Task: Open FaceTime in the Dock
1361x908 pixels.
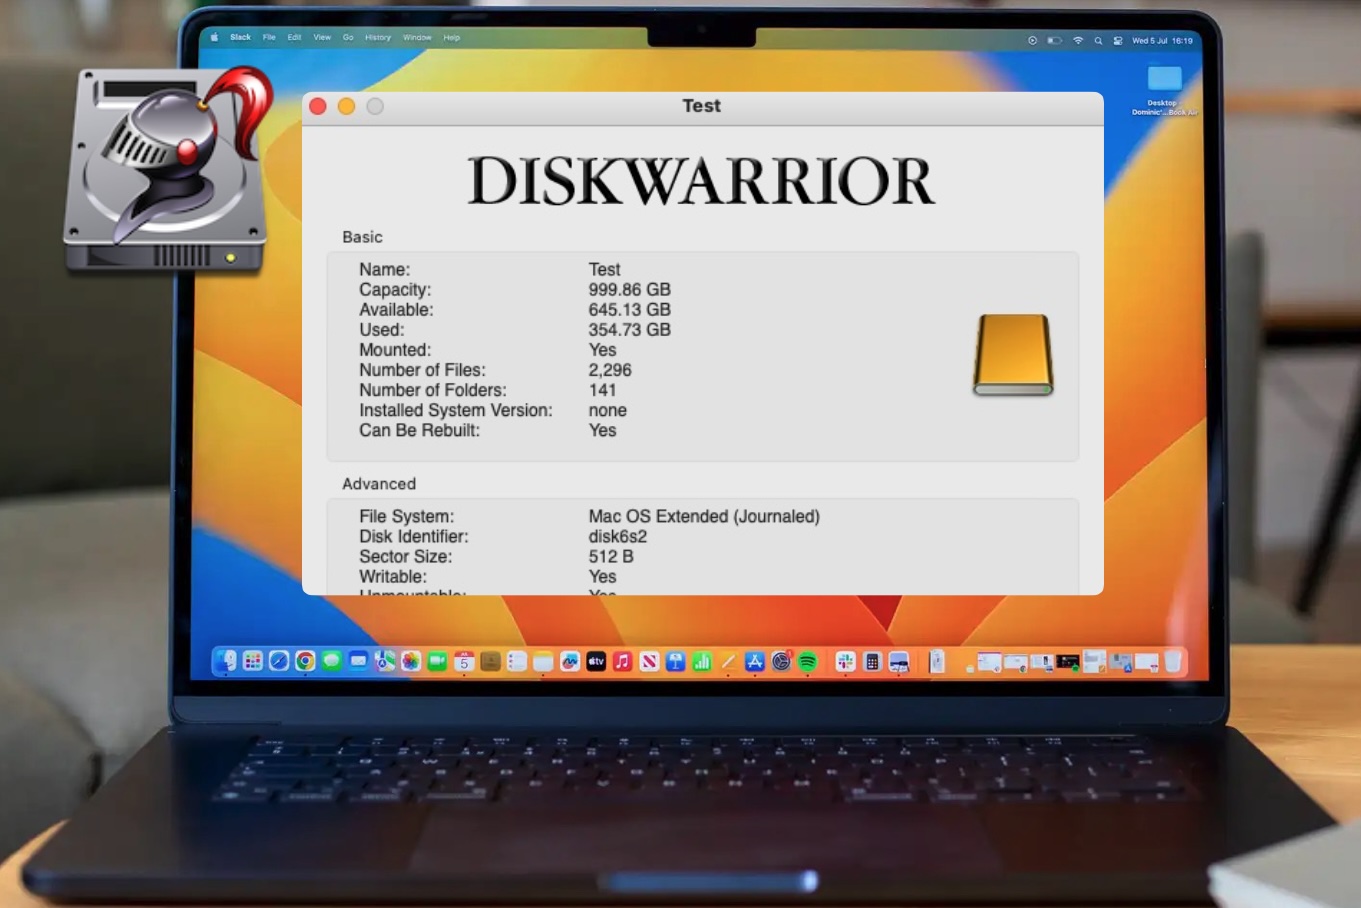Action: click(x=437, y=661)
